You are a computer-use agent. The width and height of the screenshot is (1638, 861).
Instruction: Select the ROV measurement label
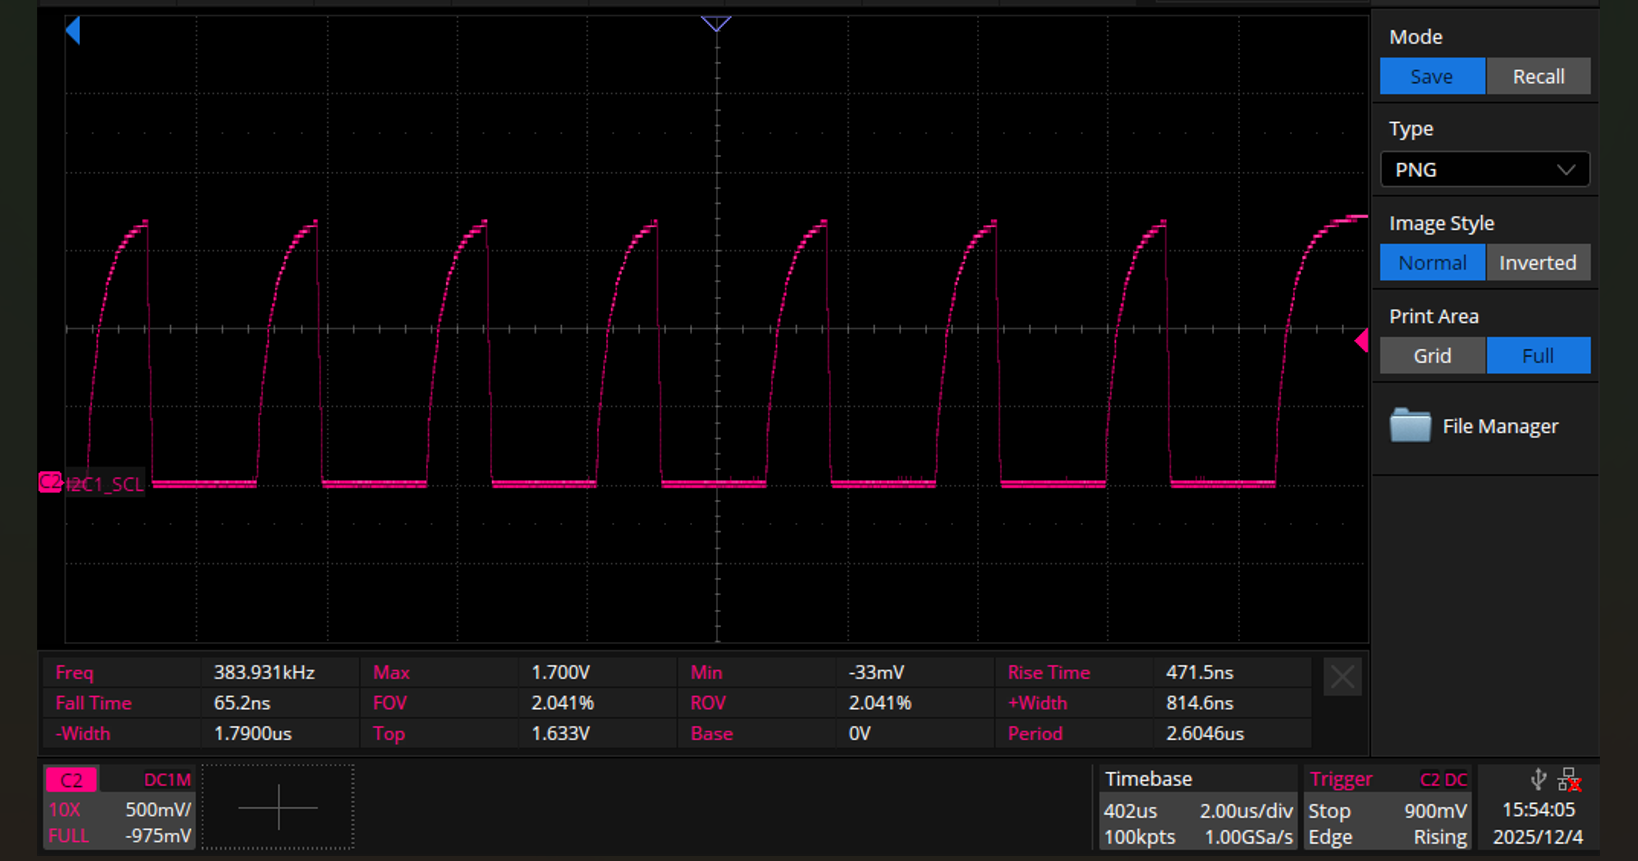pos(708,703)
